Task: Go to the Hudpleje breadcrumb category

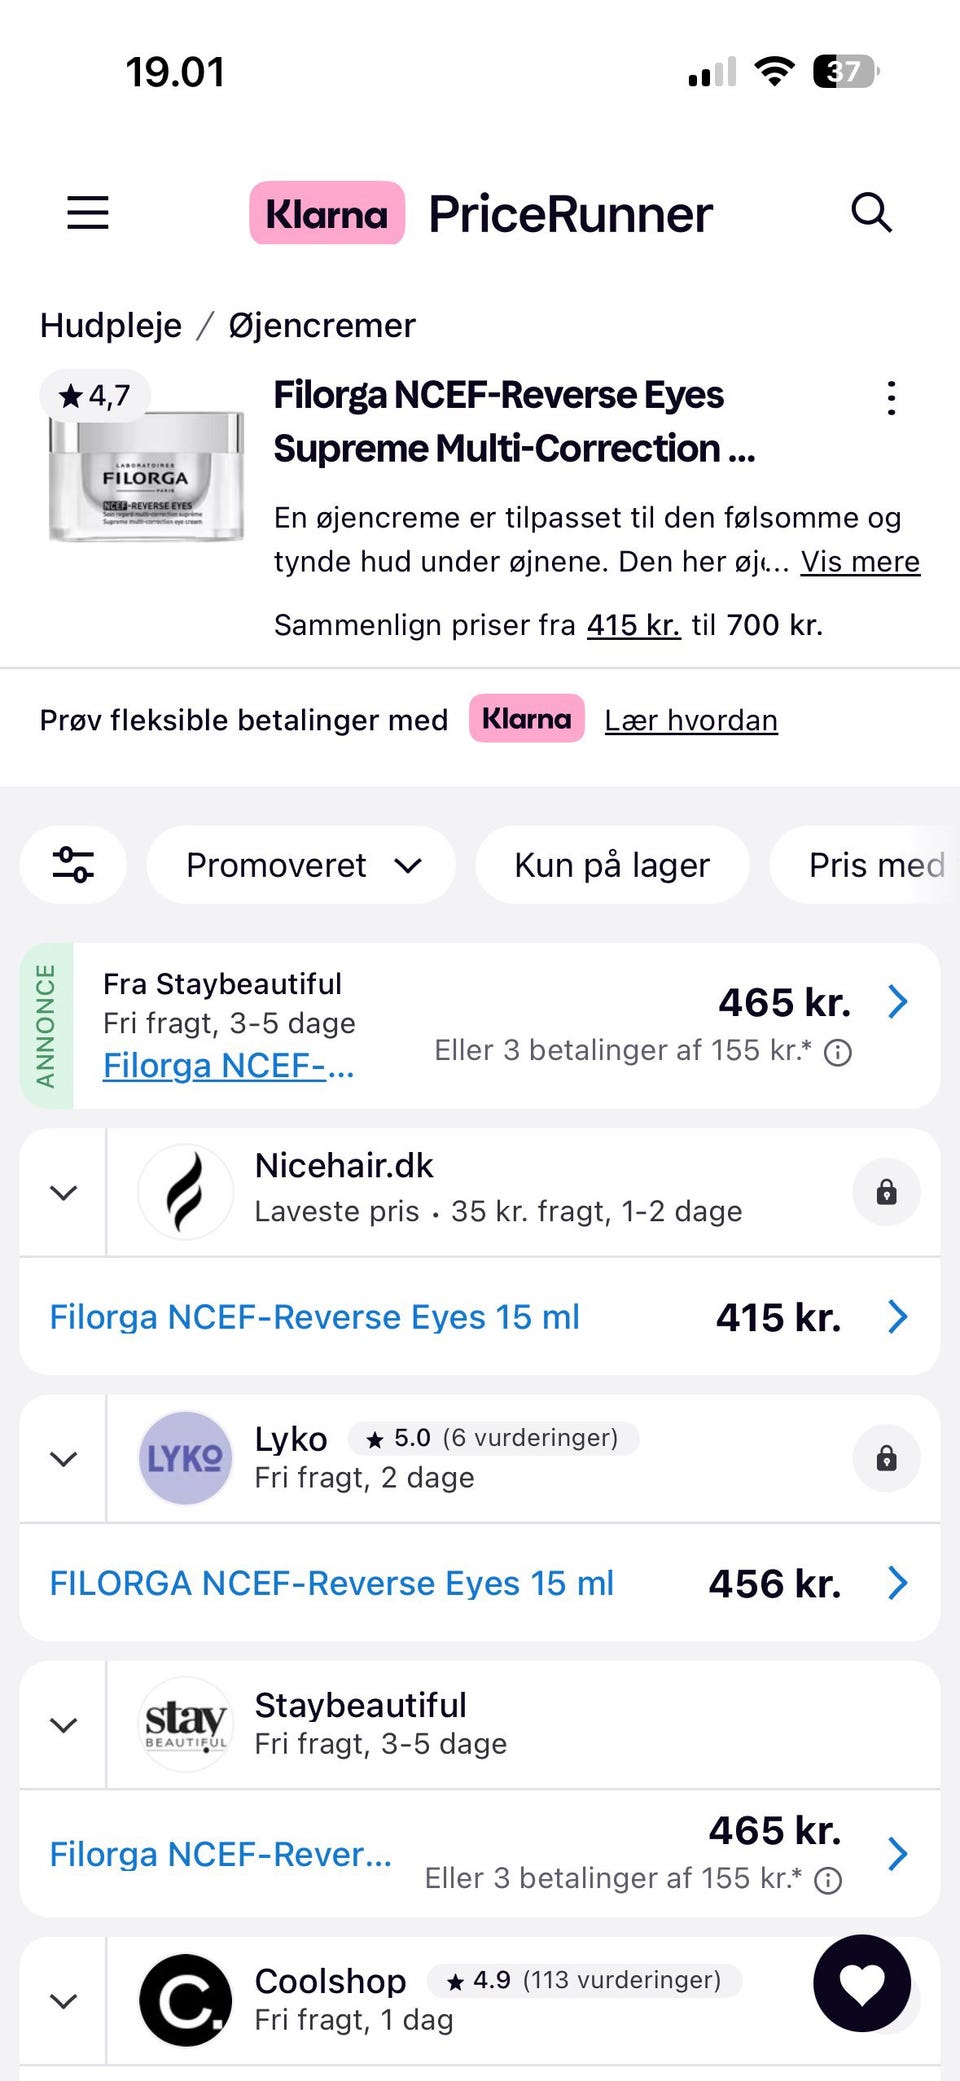Action: click(111, 326)
